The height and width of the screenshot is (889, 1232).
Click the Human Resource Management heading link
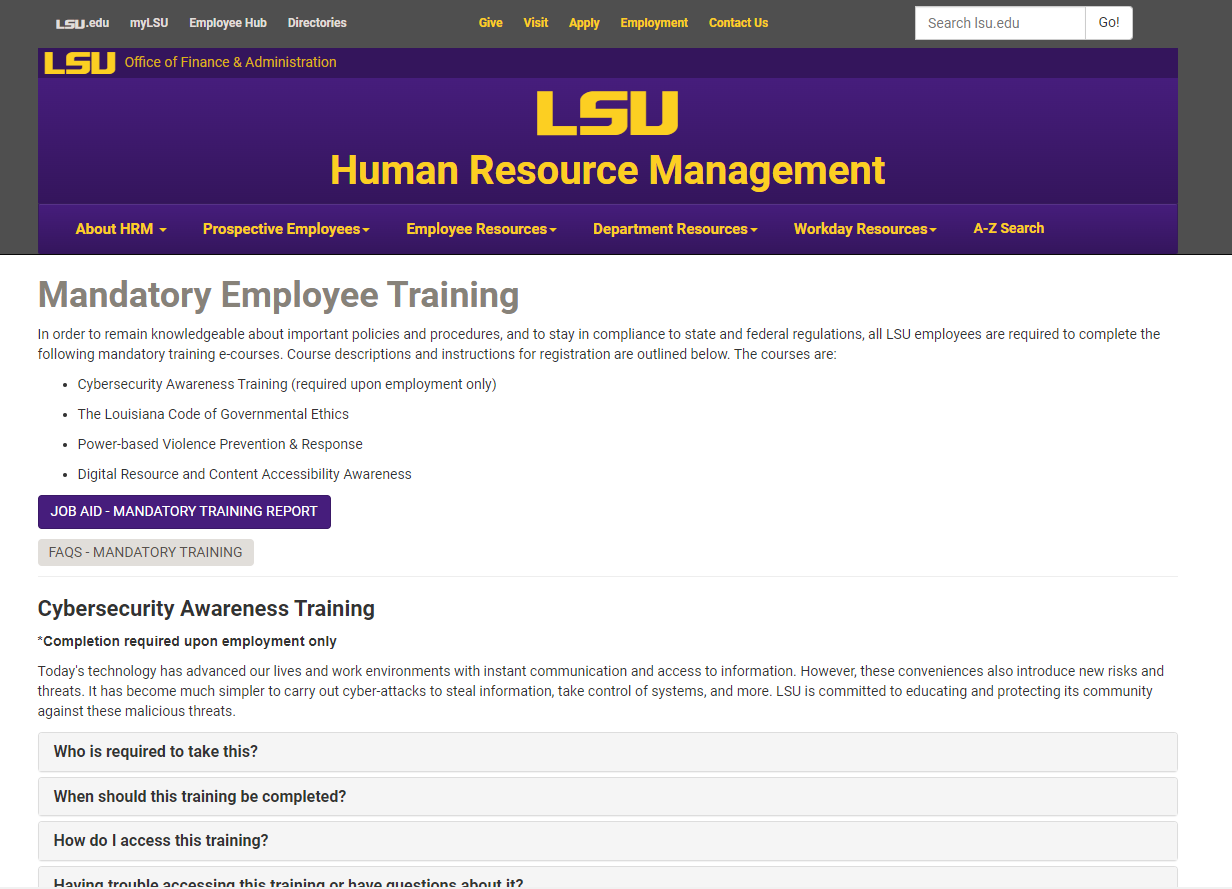[x=608, y=170]
